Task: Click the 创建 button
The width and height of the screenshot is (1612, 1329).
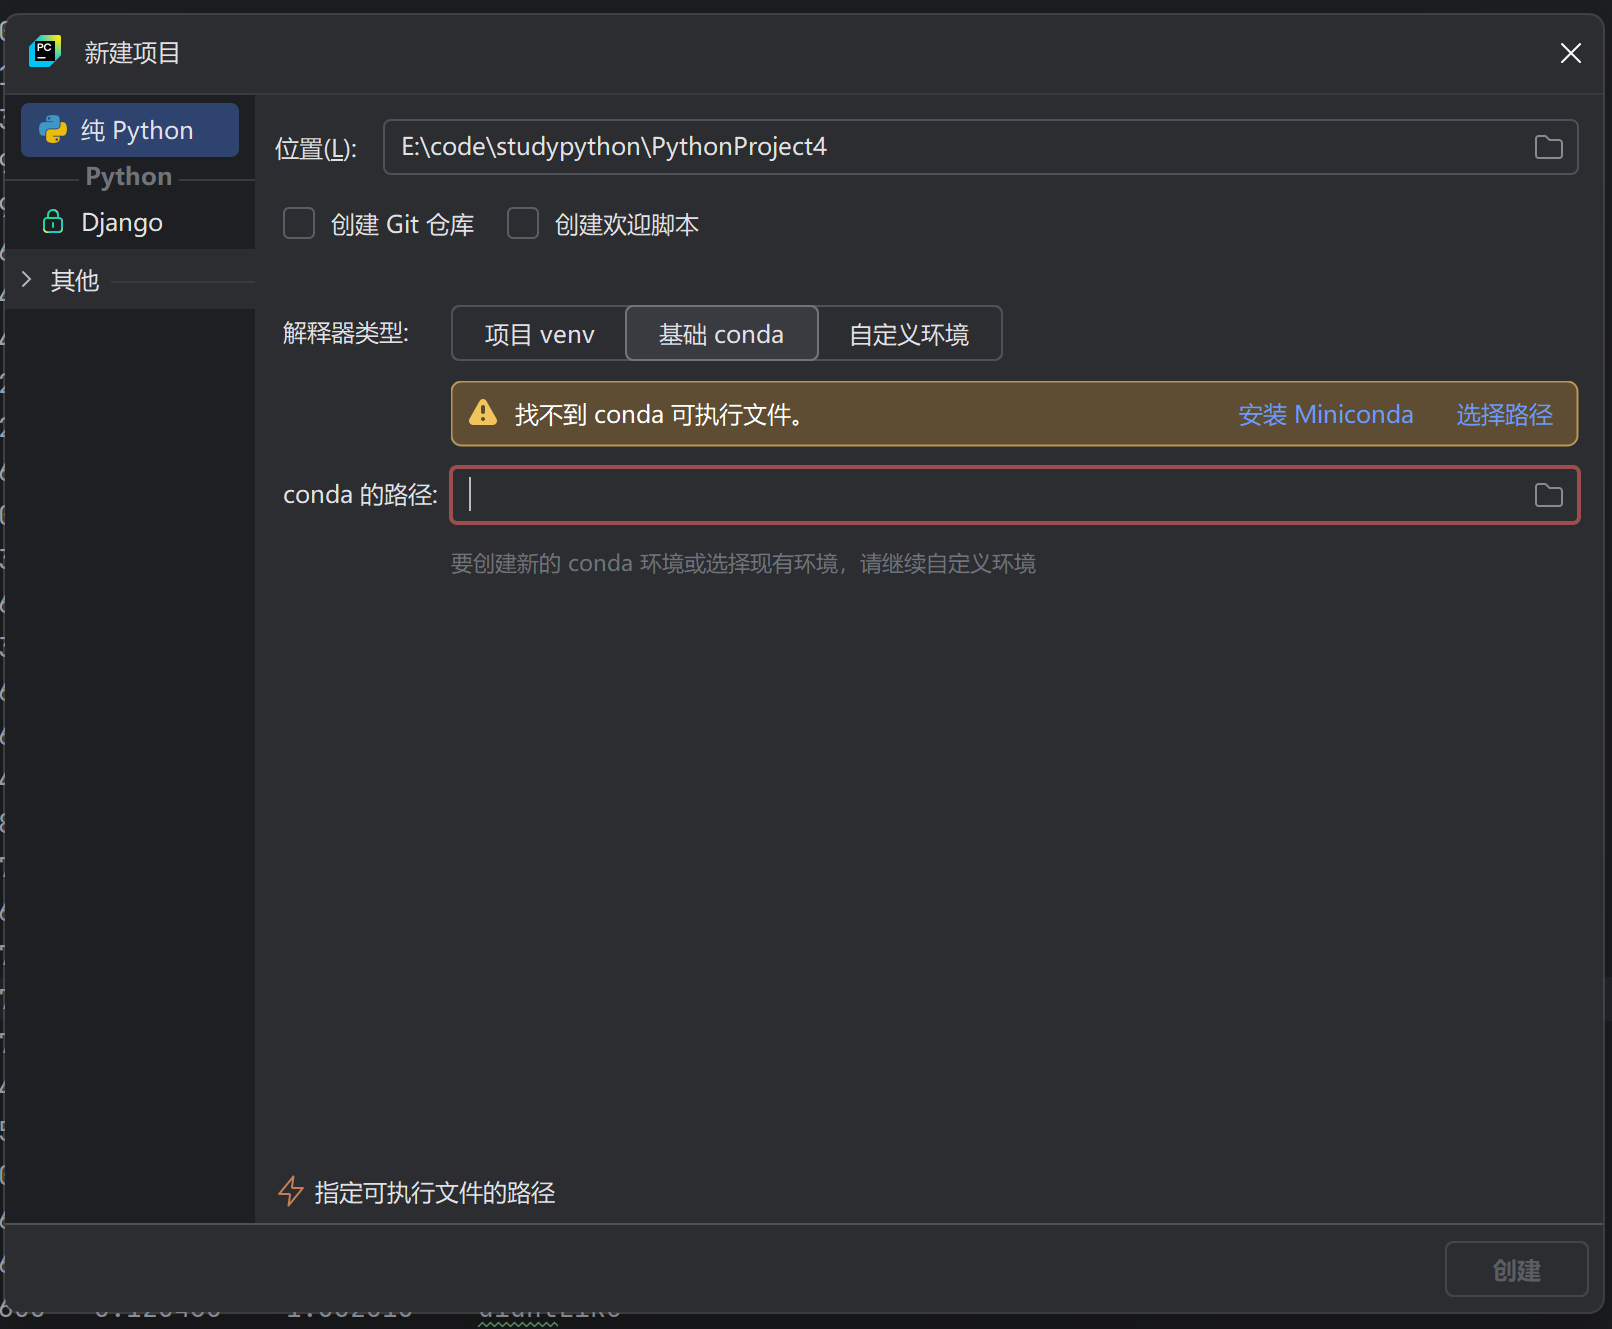Action: click(x=1516, y=1269)
